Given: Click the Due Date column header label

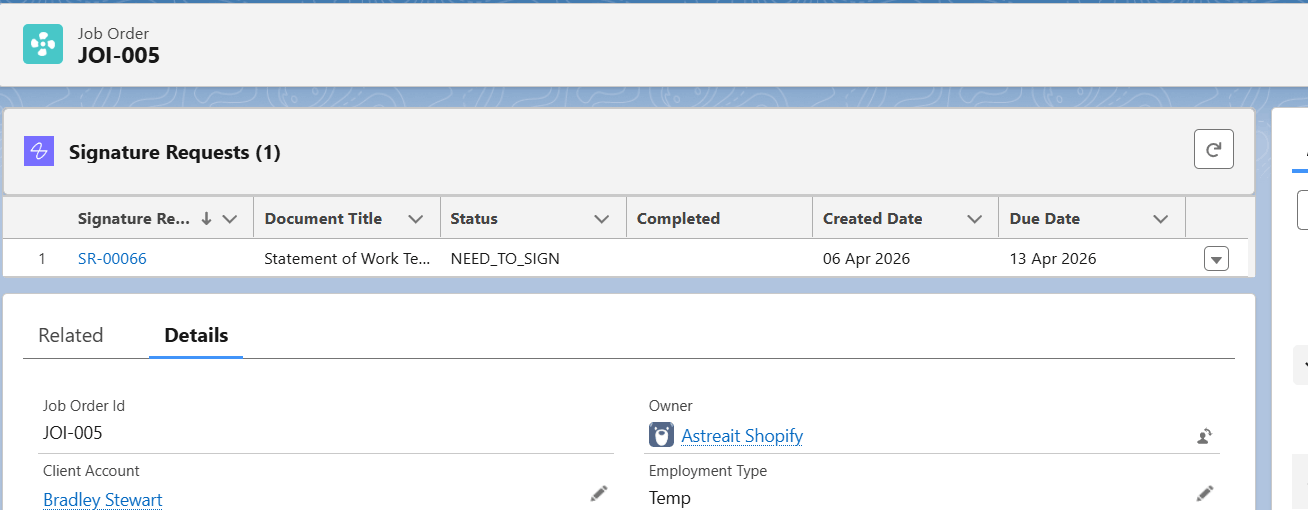Looking at the screenshot, I should tap(1045, 219).
